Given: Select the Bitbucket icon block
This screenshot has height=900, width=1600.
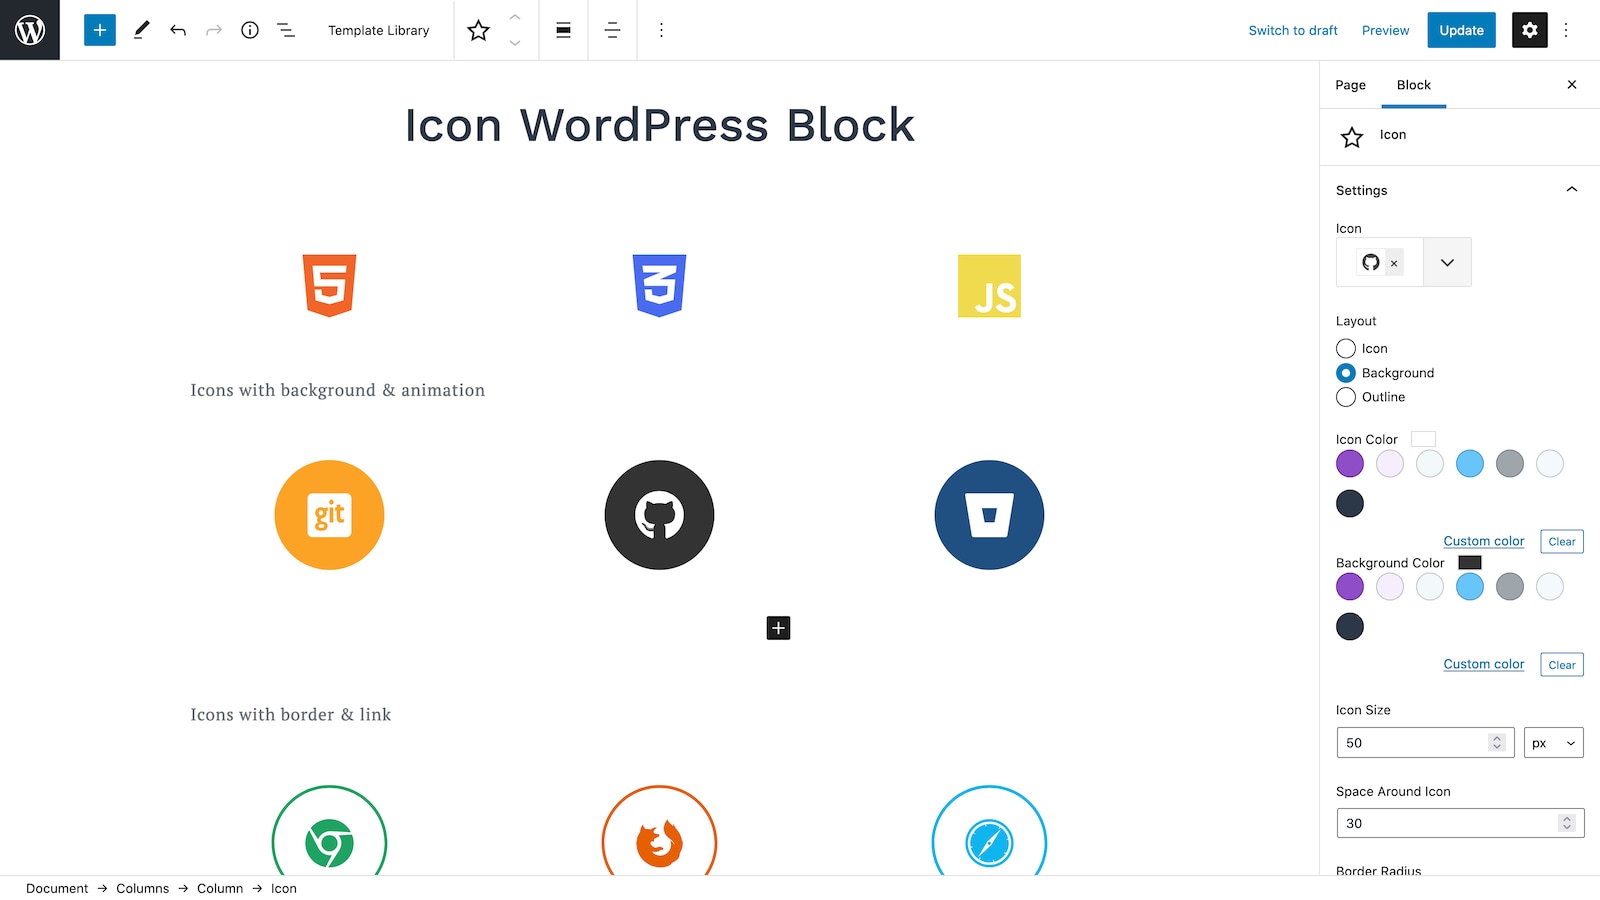Looking at the screenshot, I should (989, 515).
